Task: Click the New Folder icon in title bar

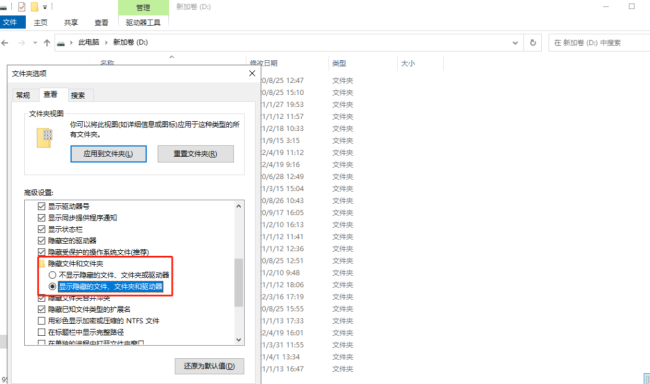Action: 35,7
